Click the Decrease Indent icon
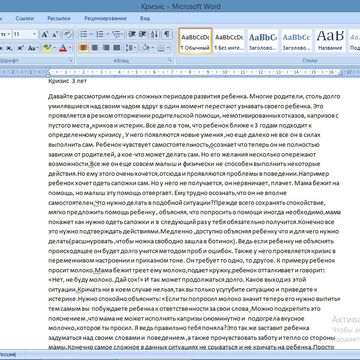The width and height of the screenshot is (360, 360). tap(132, 34)
